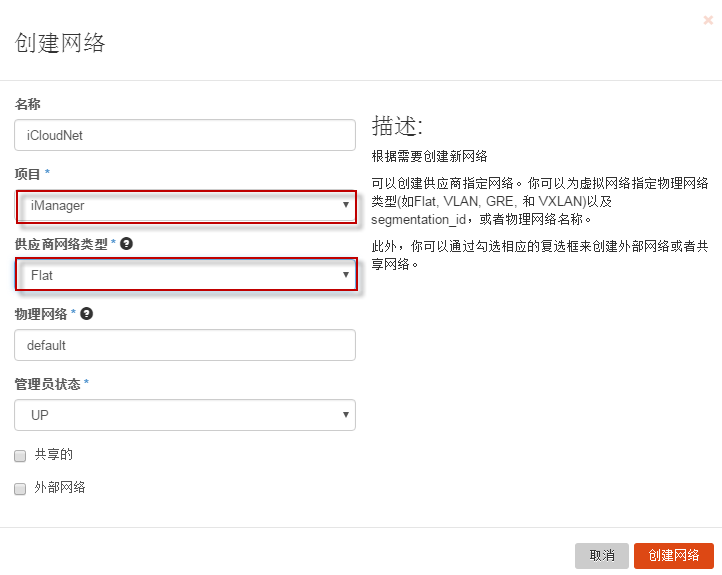The width and height of the screenshot is (722, 575).
Task: Focus the 名称 field containing iCloudNet
Action: point(186,135)
